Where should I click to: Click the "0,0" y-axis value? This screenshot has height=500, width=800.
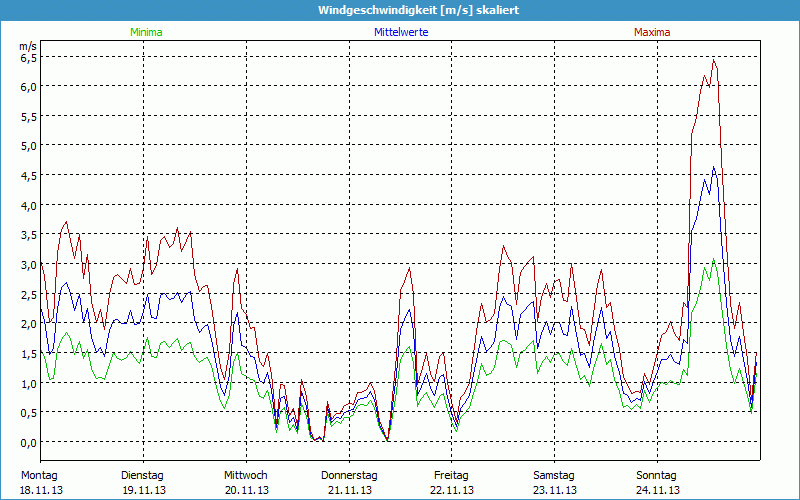click(x=28, y=442)
